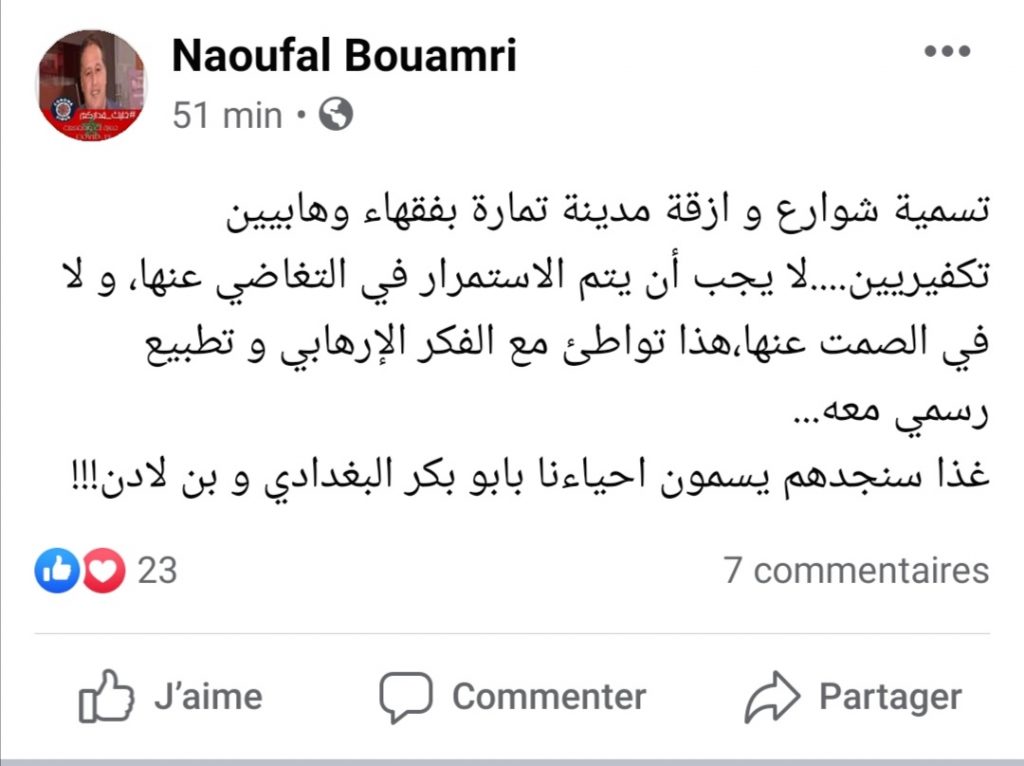This screenshot has height=766, width=1024.
Task: Click the speech bubble icon beside Commenter
Action: (x=406, y=697)
